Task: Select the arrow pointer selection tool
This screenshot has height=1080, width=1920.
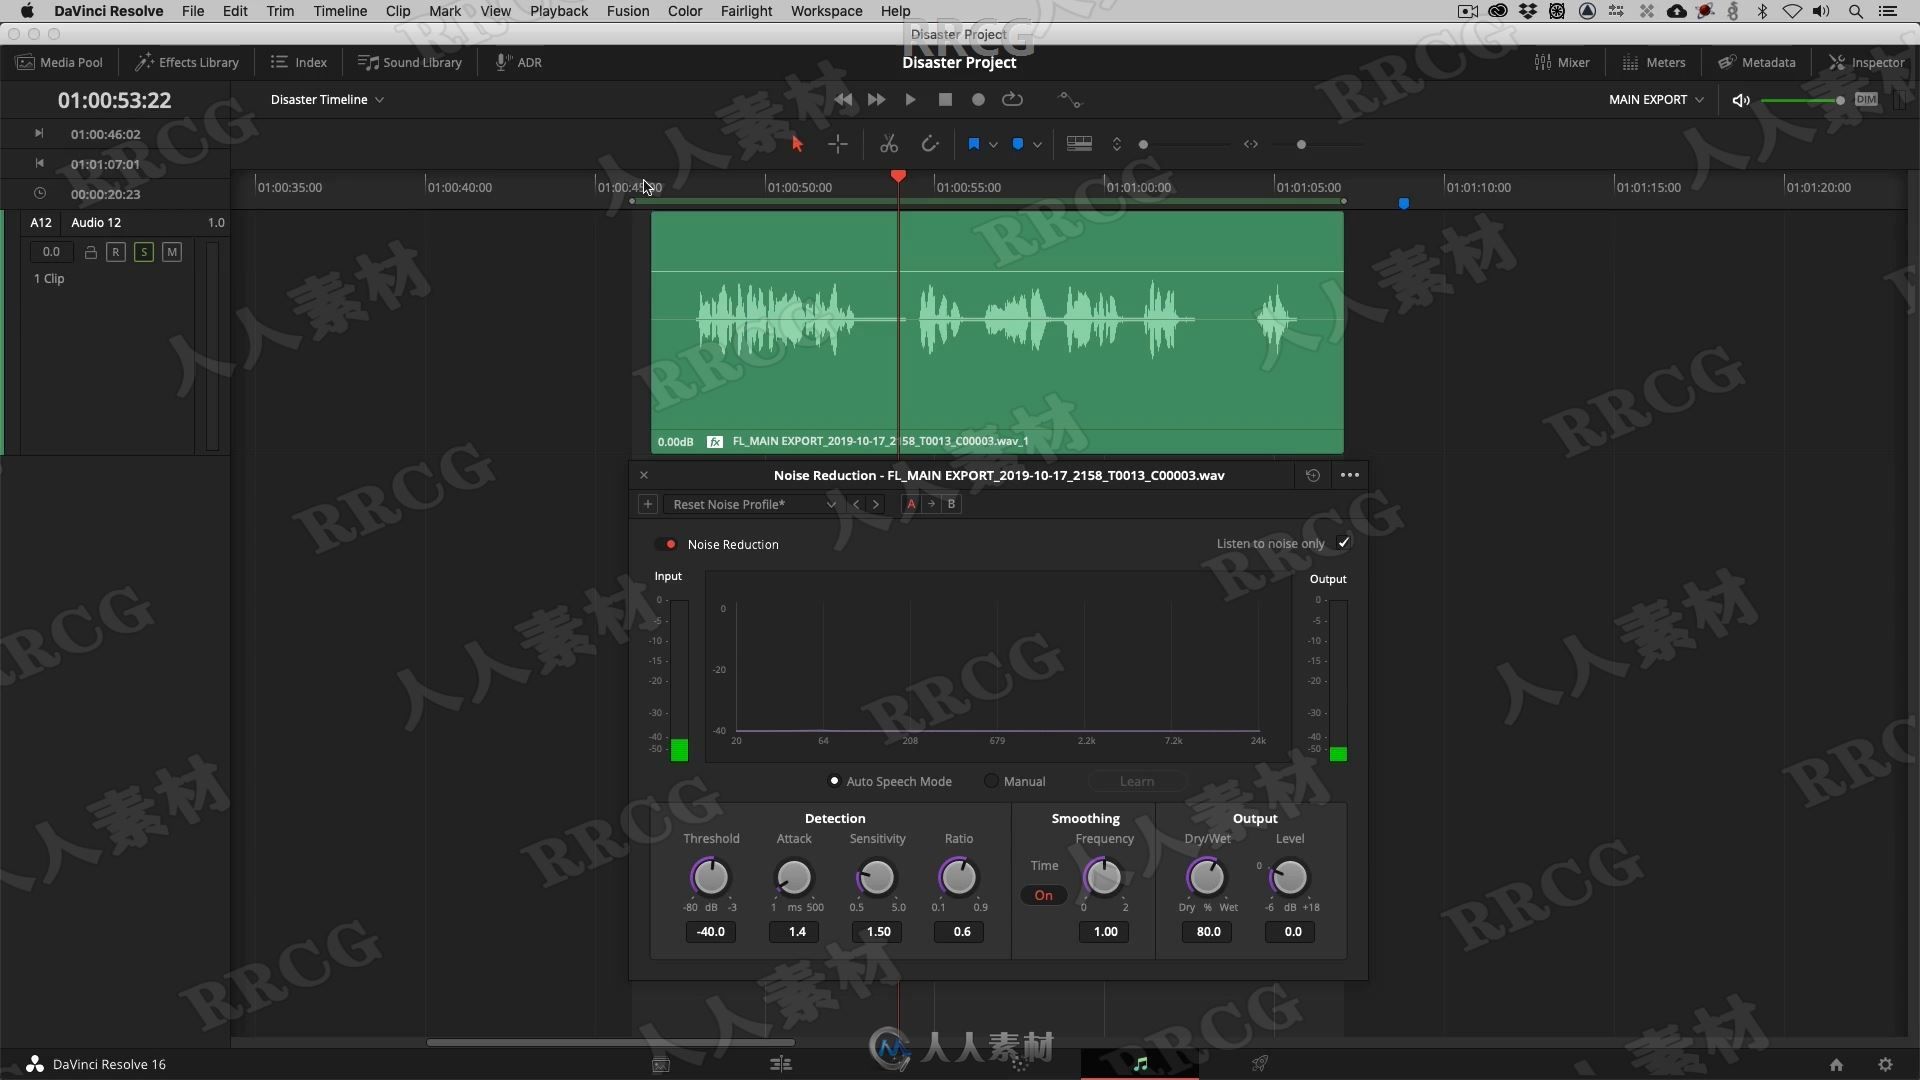Action: 797,144
